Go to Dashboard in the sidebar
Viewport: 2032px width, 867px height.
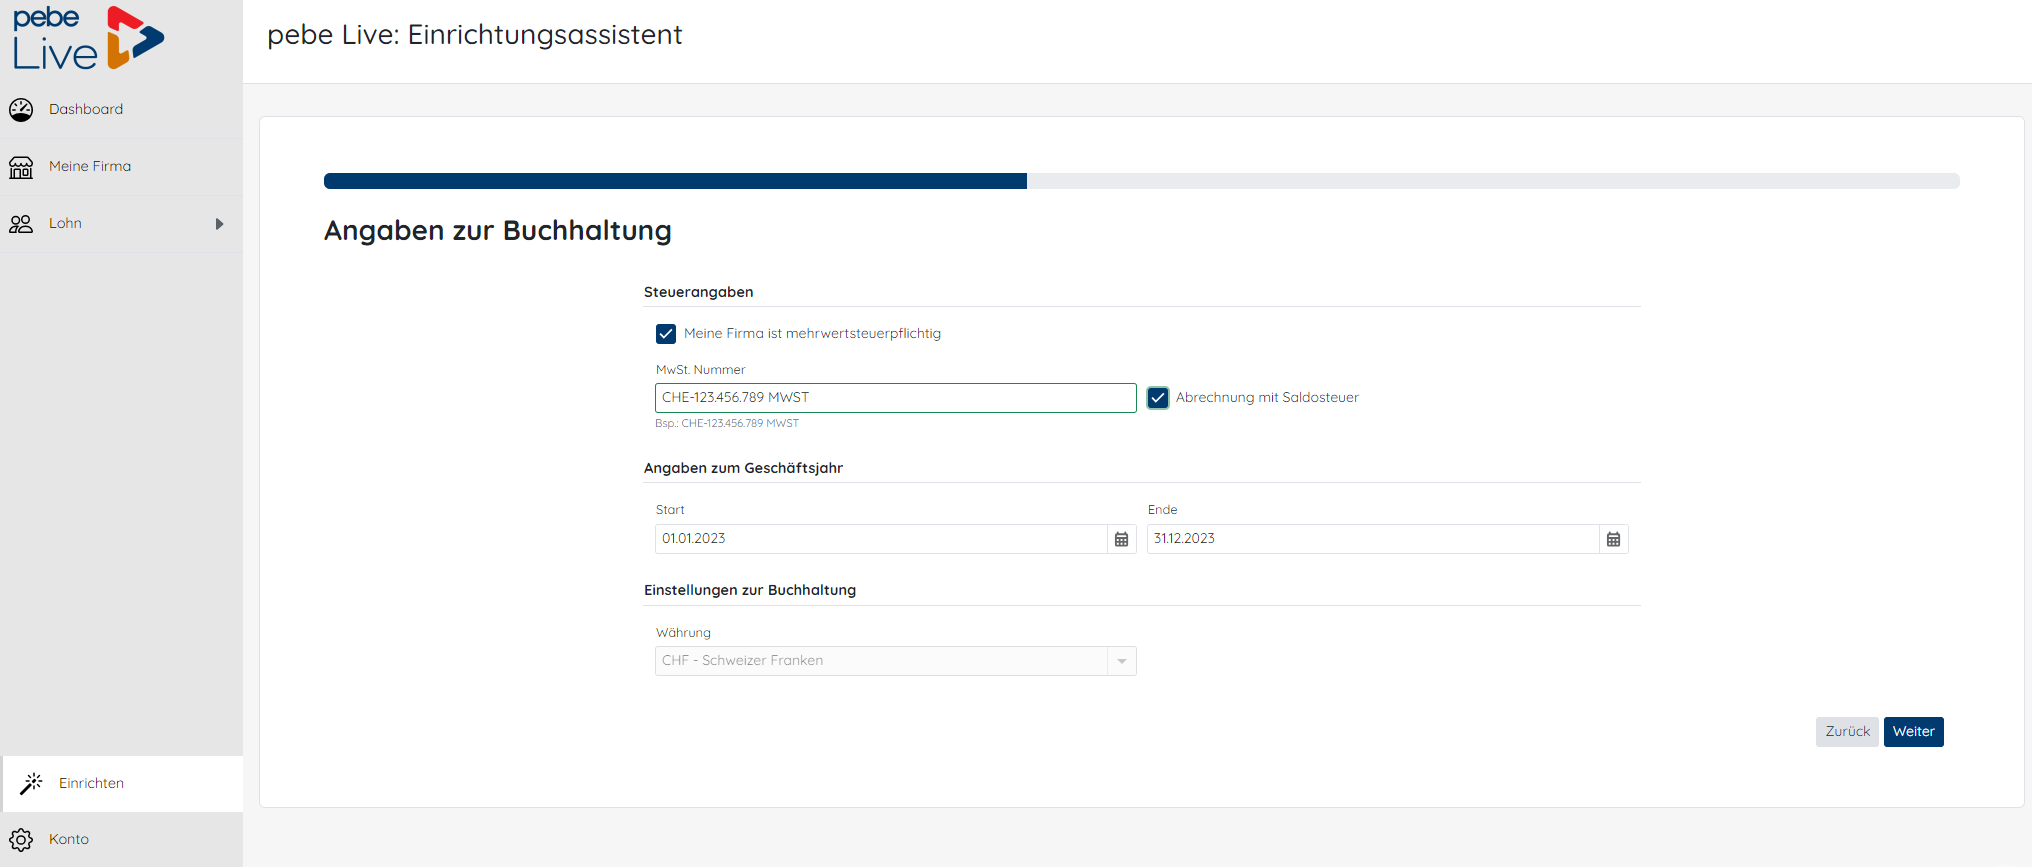pos(86,110)
